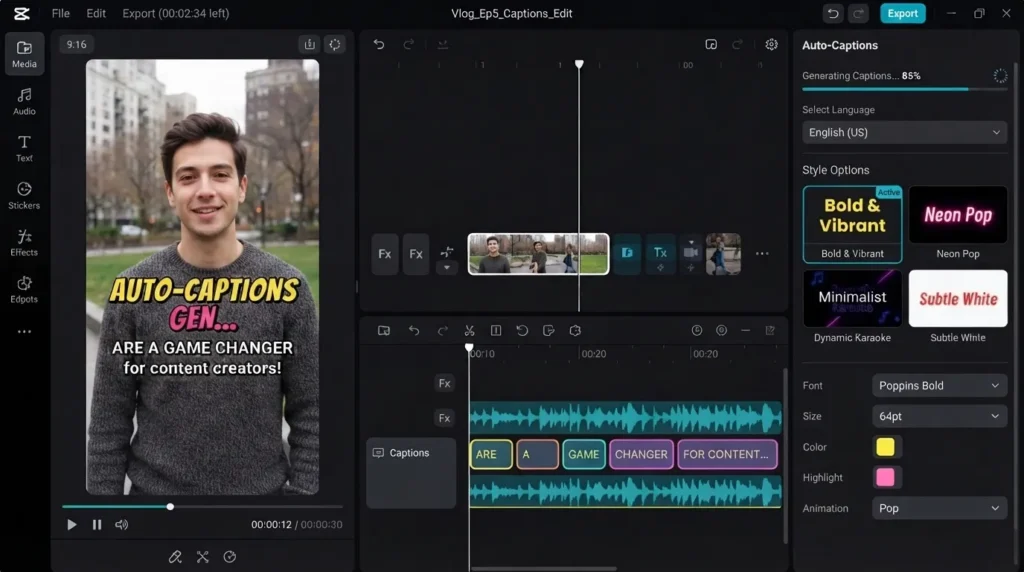Open Size dropdown 64pt
The image size is (1024, 572).
point(939,417)
